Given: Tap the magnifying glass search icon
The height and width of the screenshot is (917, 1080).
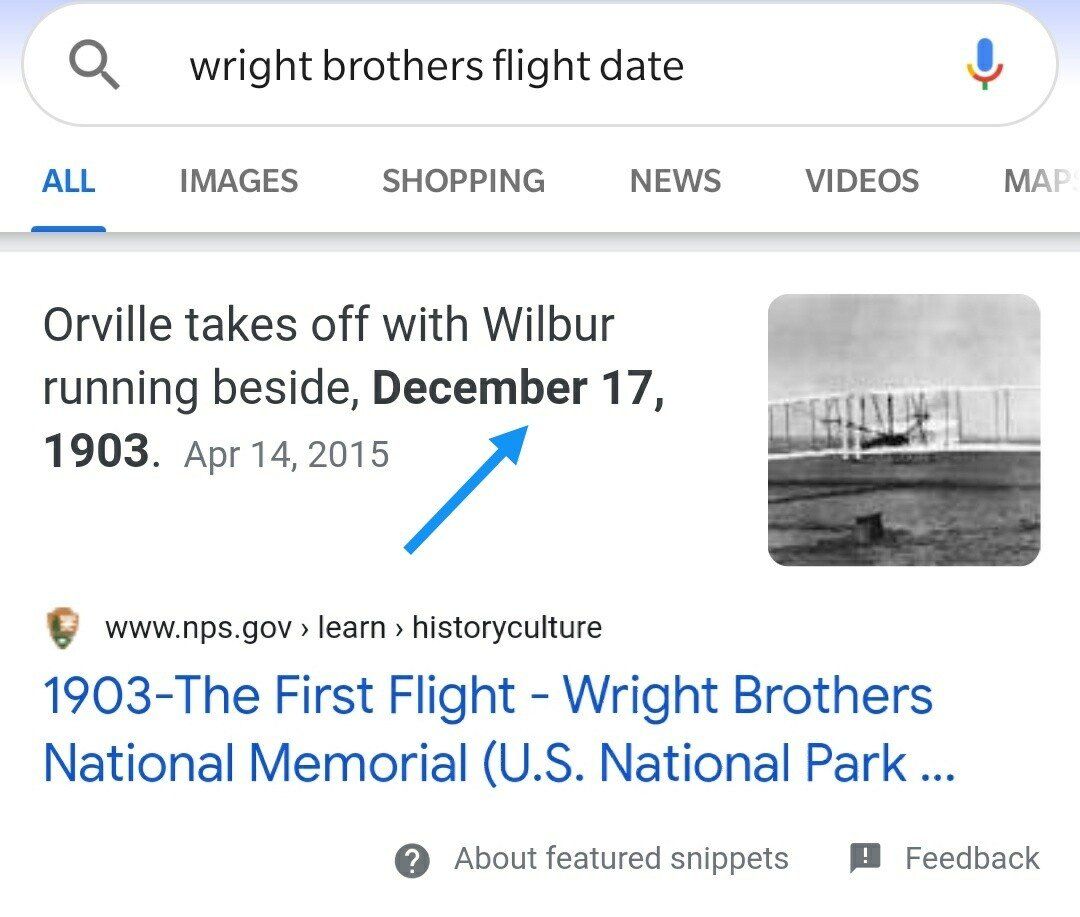Looking at the screenshot, I should tap(94, 67).
